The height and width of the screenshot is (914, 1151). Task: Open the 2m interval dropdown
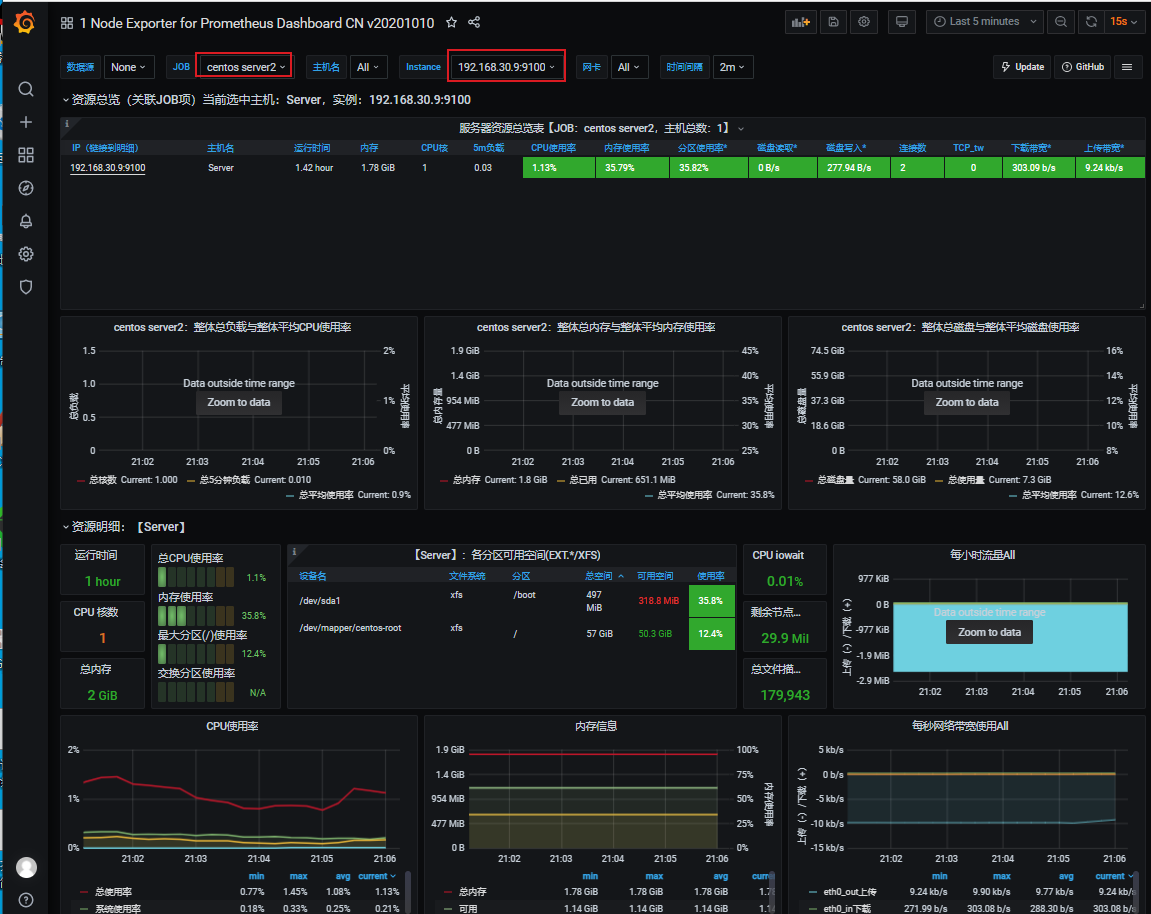click(732, 67)
